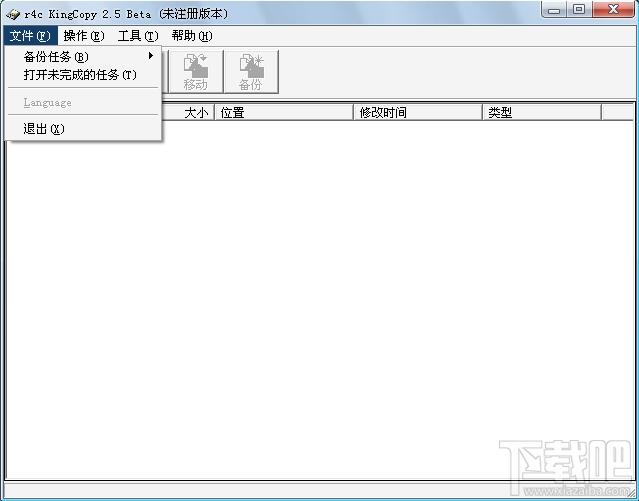Expand the 备份任务(B) submenu

point(84,57)
